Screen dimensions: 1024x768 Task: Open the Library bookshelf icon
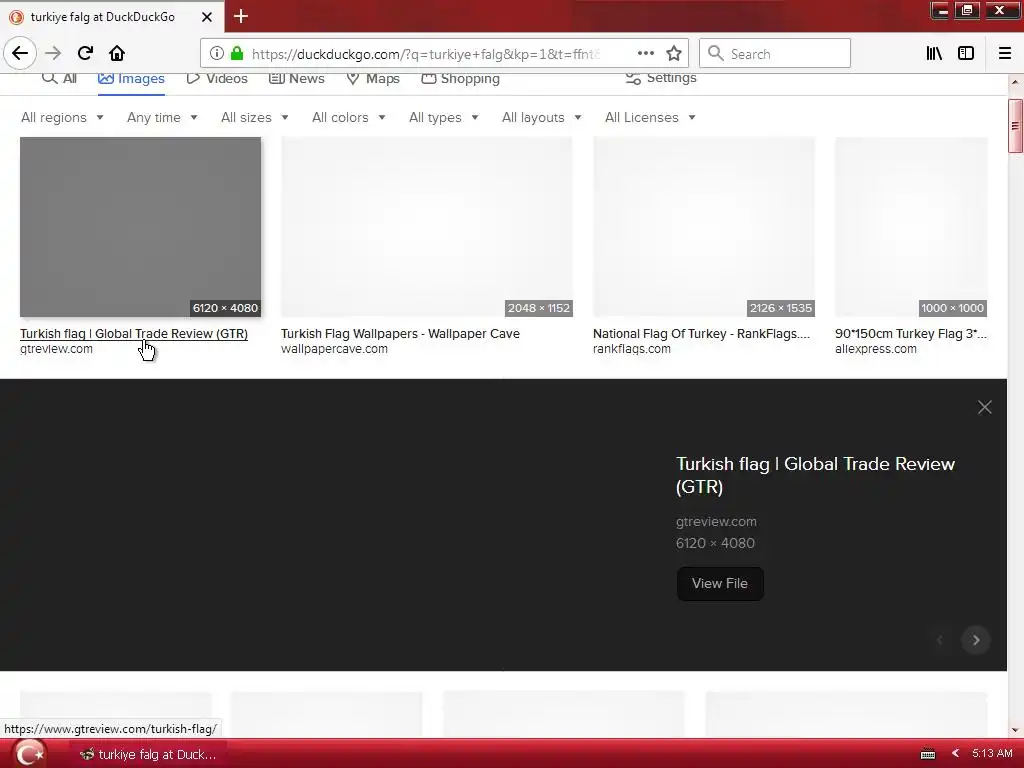[x=934, y=53]
